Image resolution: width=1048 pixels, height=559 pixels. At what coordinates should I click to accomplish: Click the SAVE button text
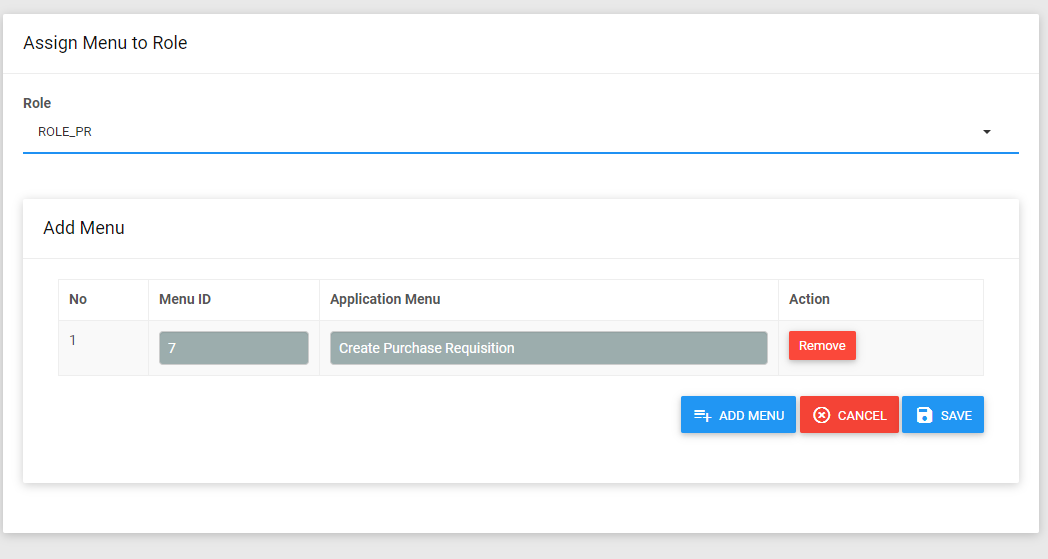956,415
